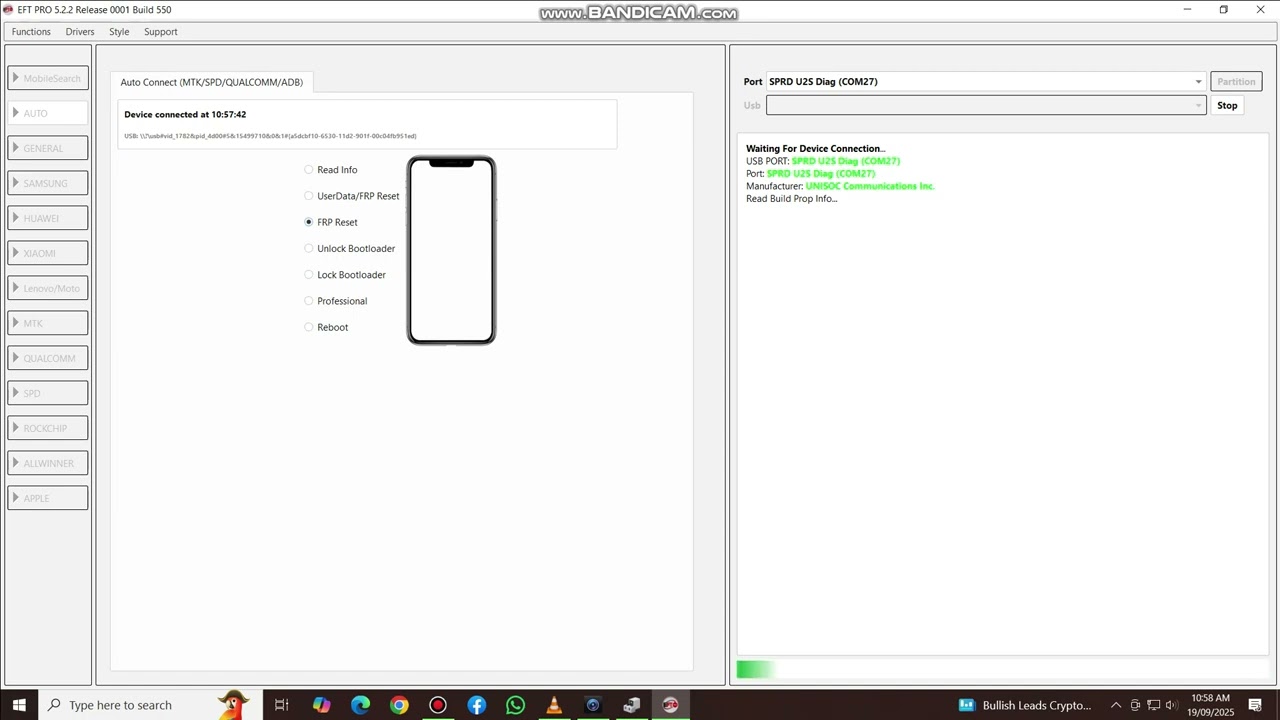Expand the MTK sidebar section
This screenshot has height=720, width=1280.
[48, 323]
